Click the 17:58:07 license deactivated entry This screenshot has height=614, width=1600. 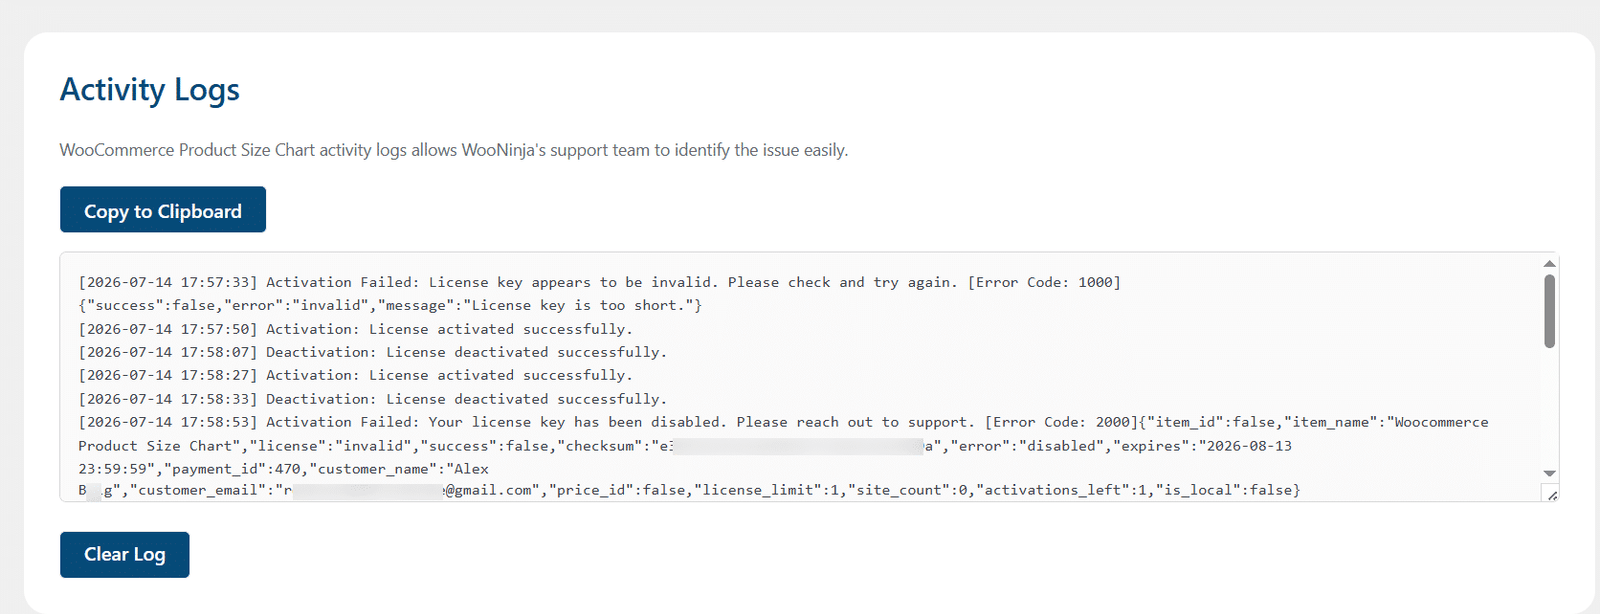click(x=373, y=352)
